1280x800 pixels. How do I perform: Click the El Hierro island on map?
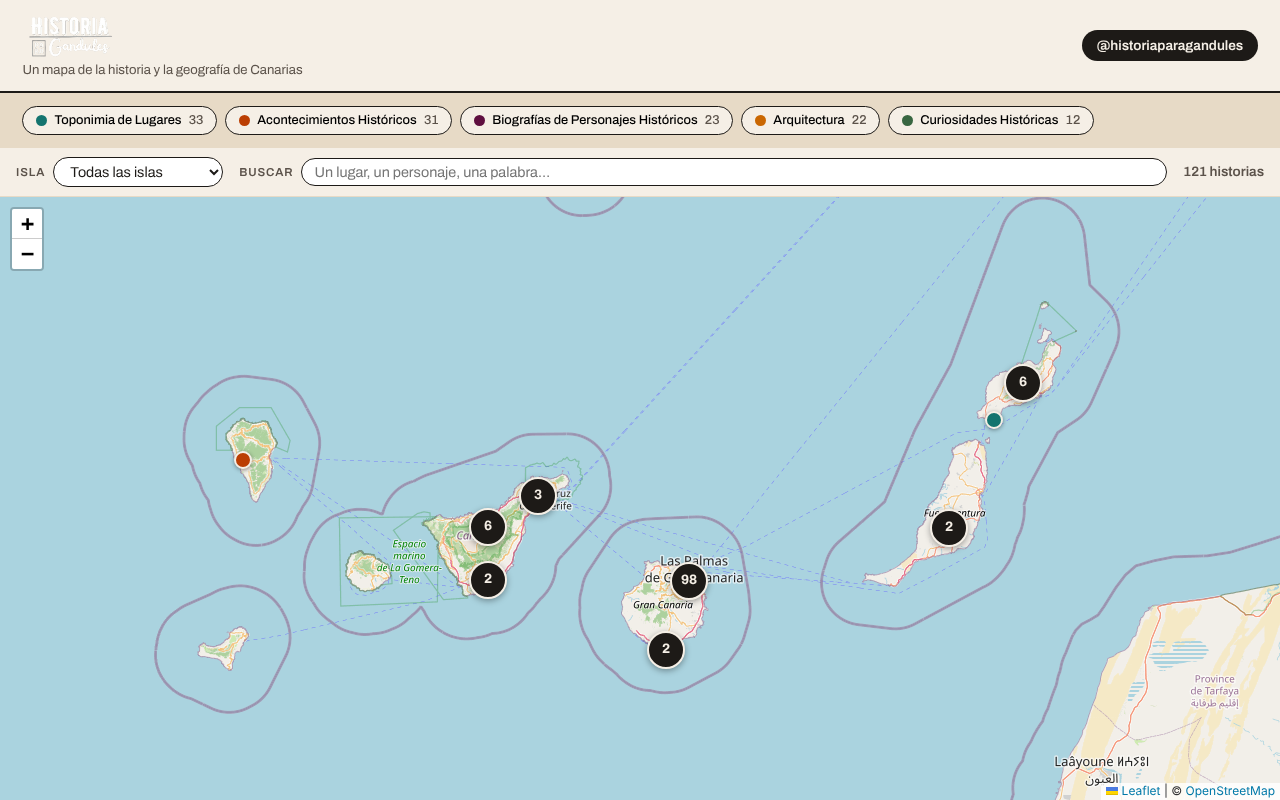point(224,648)
